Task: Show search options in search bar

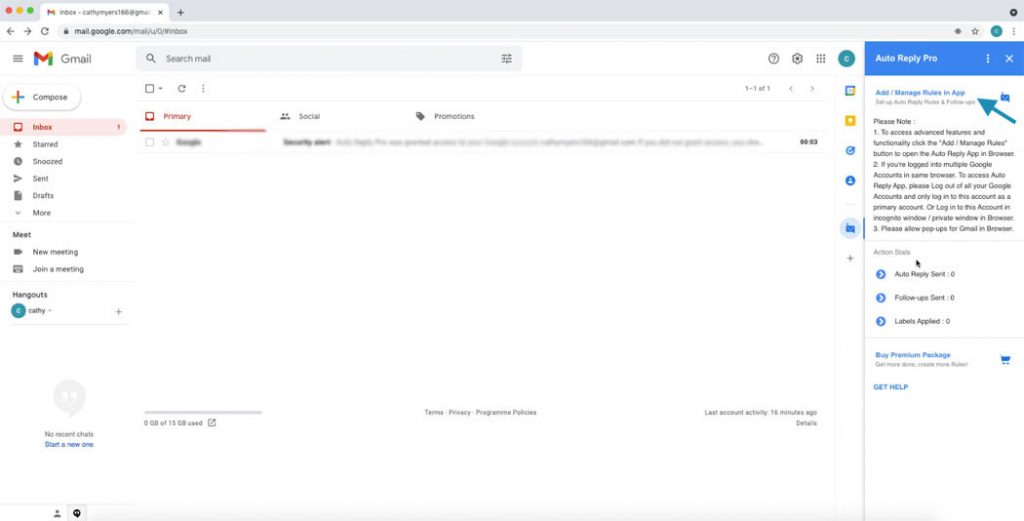Action: 506,59
